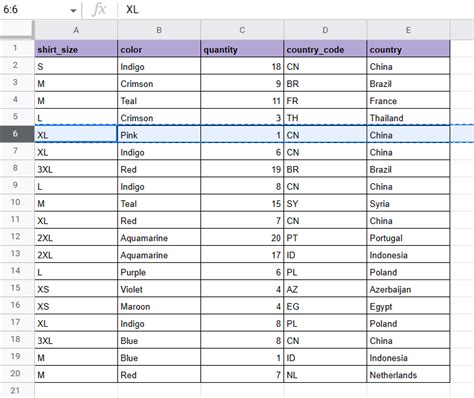Click the fx function icon

pos(99,9)
